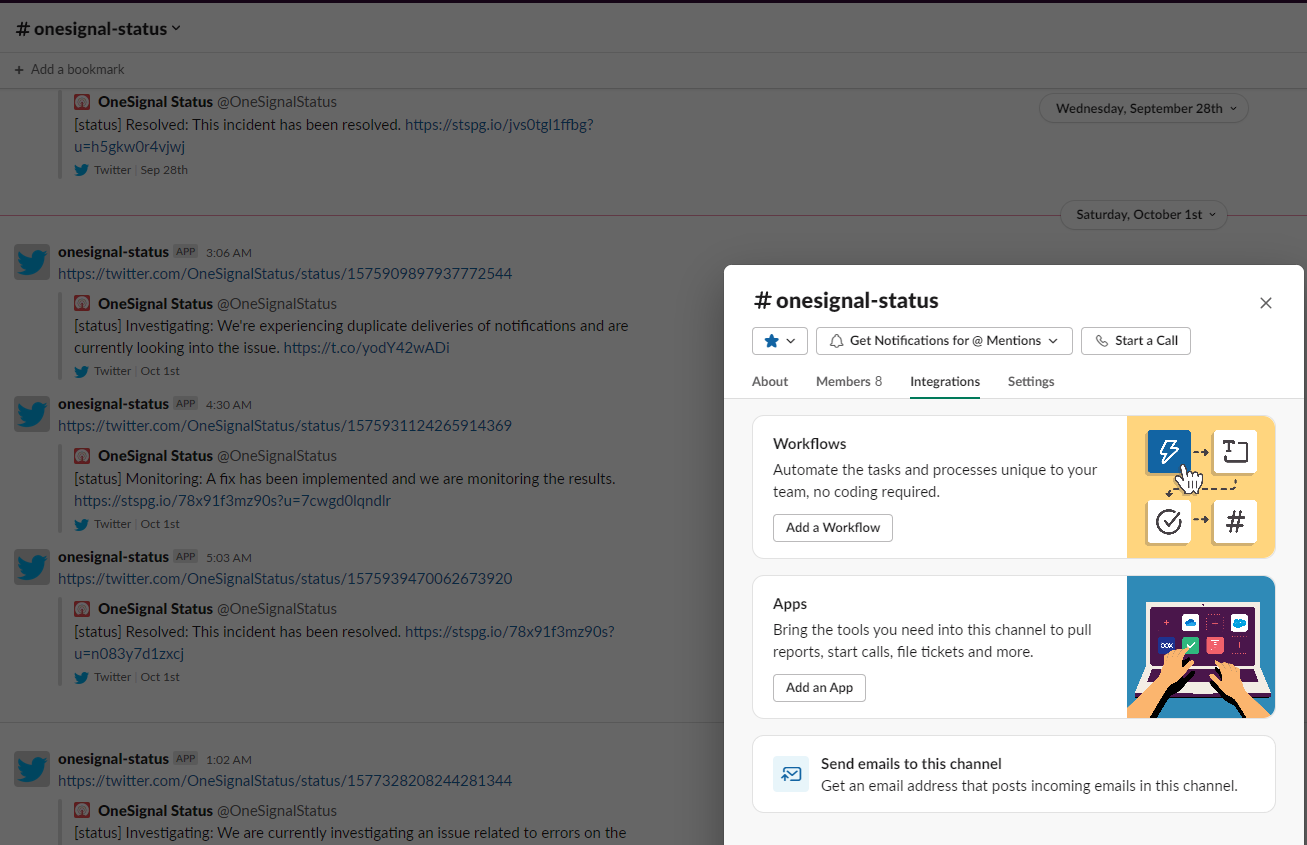Click OneSignal Status logo in Monitoring tweet
This screenshot has width=1307, height=845.
[x=82, y=455]
